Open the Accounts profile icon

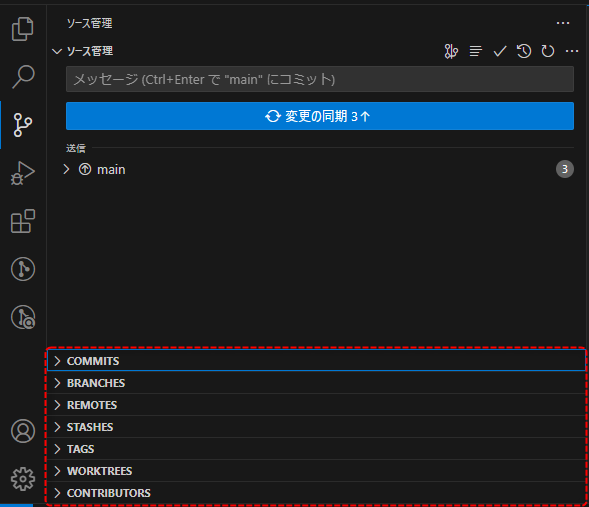23,431
